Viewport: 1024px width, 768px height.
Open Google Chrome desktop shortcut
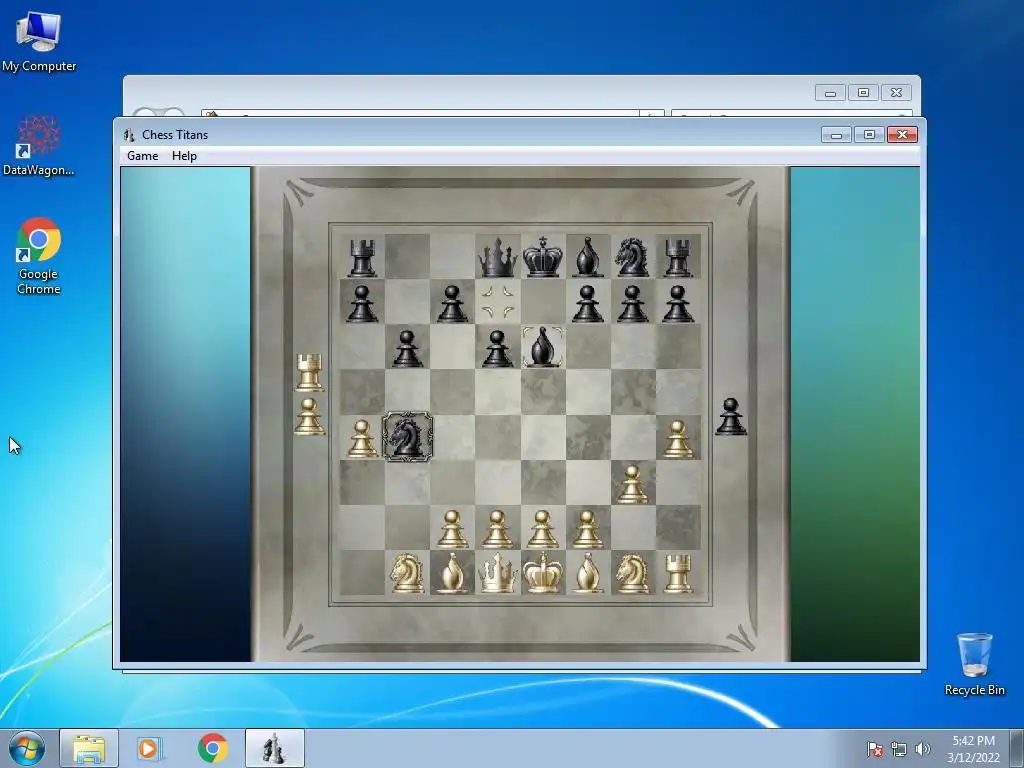coord(39,256)
